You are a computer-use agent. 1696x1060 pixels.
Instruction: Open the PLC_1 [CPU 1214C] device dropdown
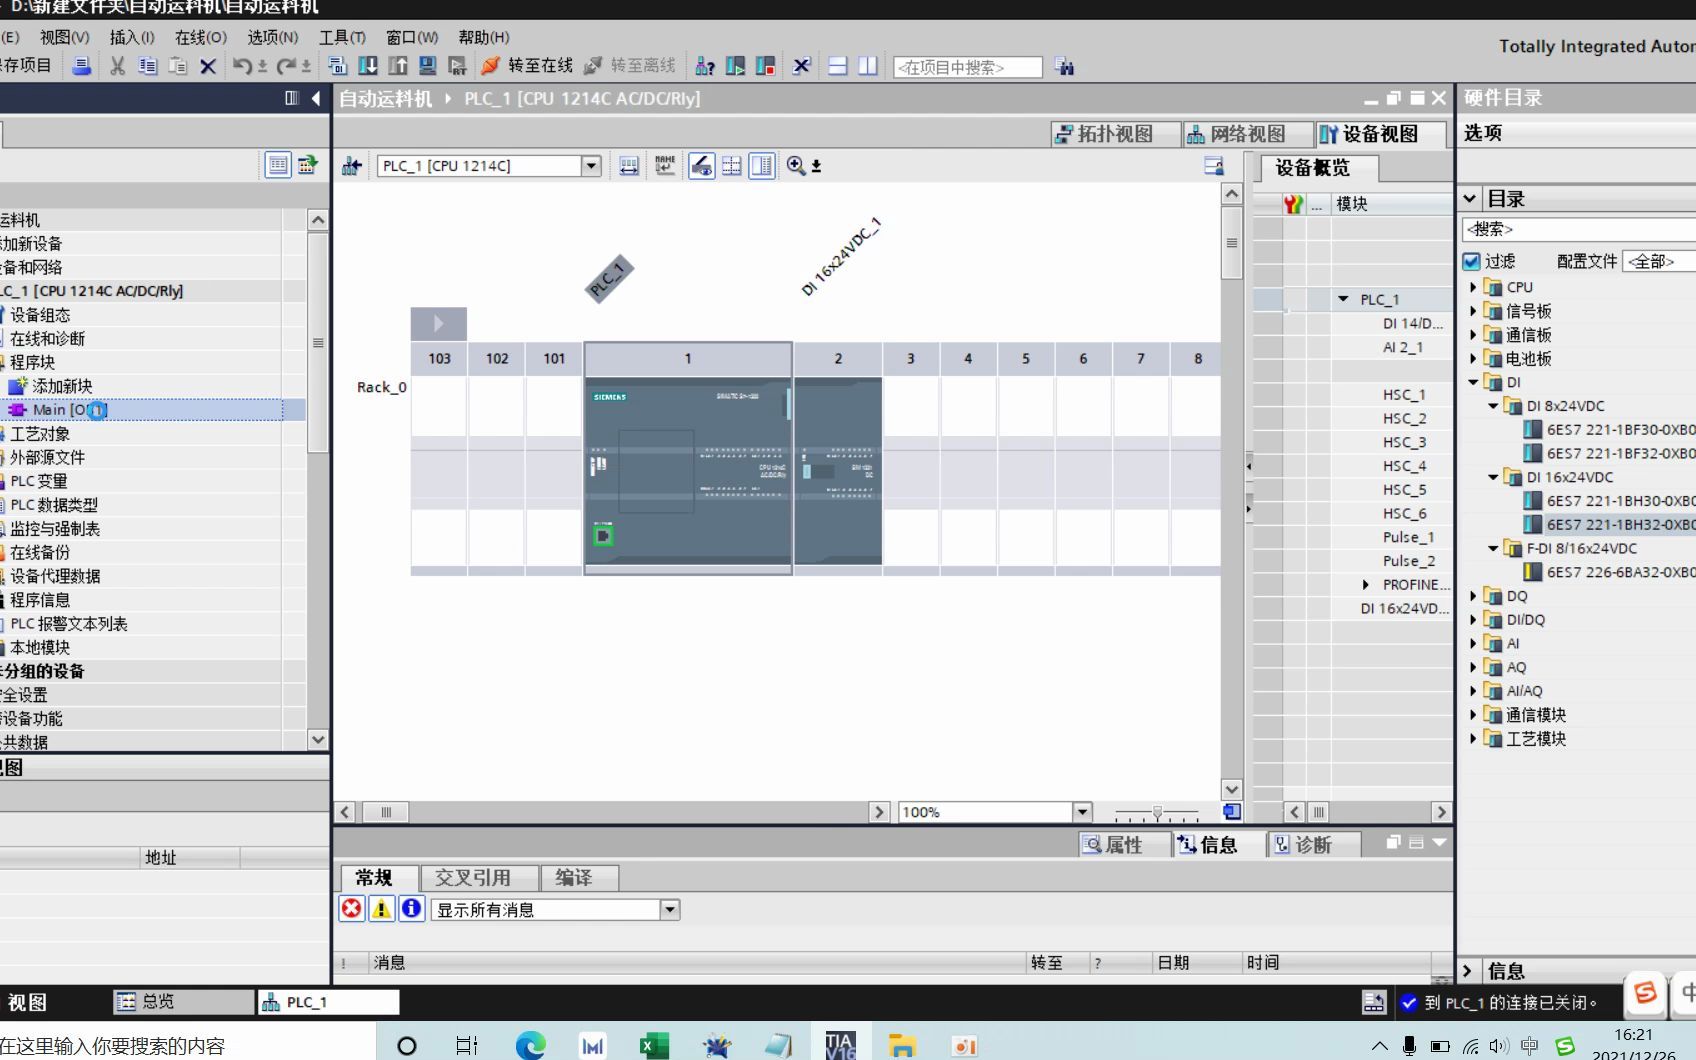click(x=591, y=166)
